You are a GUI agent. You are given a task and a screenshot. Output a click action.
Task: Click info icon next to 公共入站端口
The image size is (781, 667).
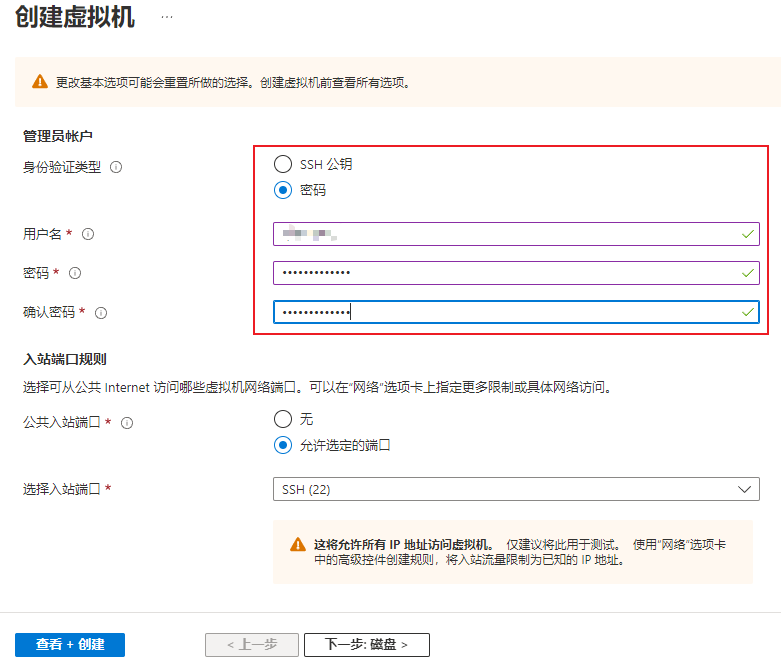[x=127, y=423]
